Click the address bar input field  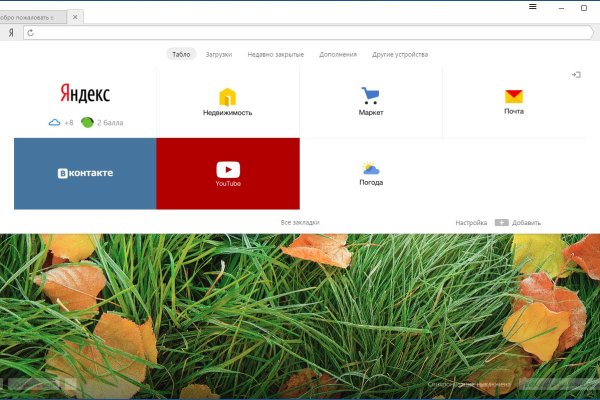(x=300, y=33)
